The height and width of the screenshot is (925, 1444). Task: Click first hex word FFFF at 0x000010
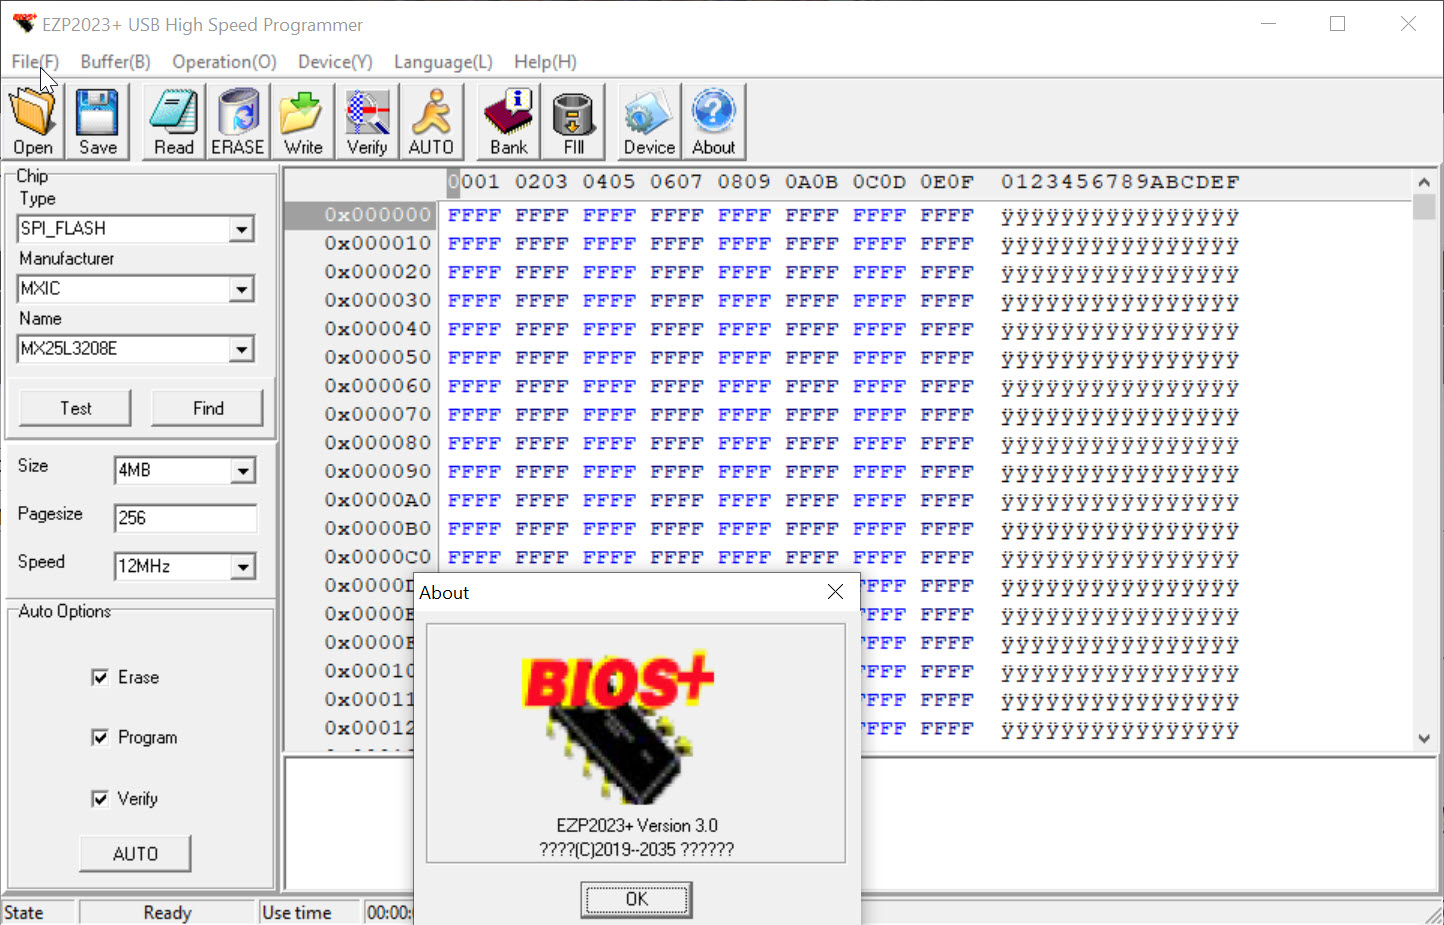pyautogui.click(x=474, y=244)
